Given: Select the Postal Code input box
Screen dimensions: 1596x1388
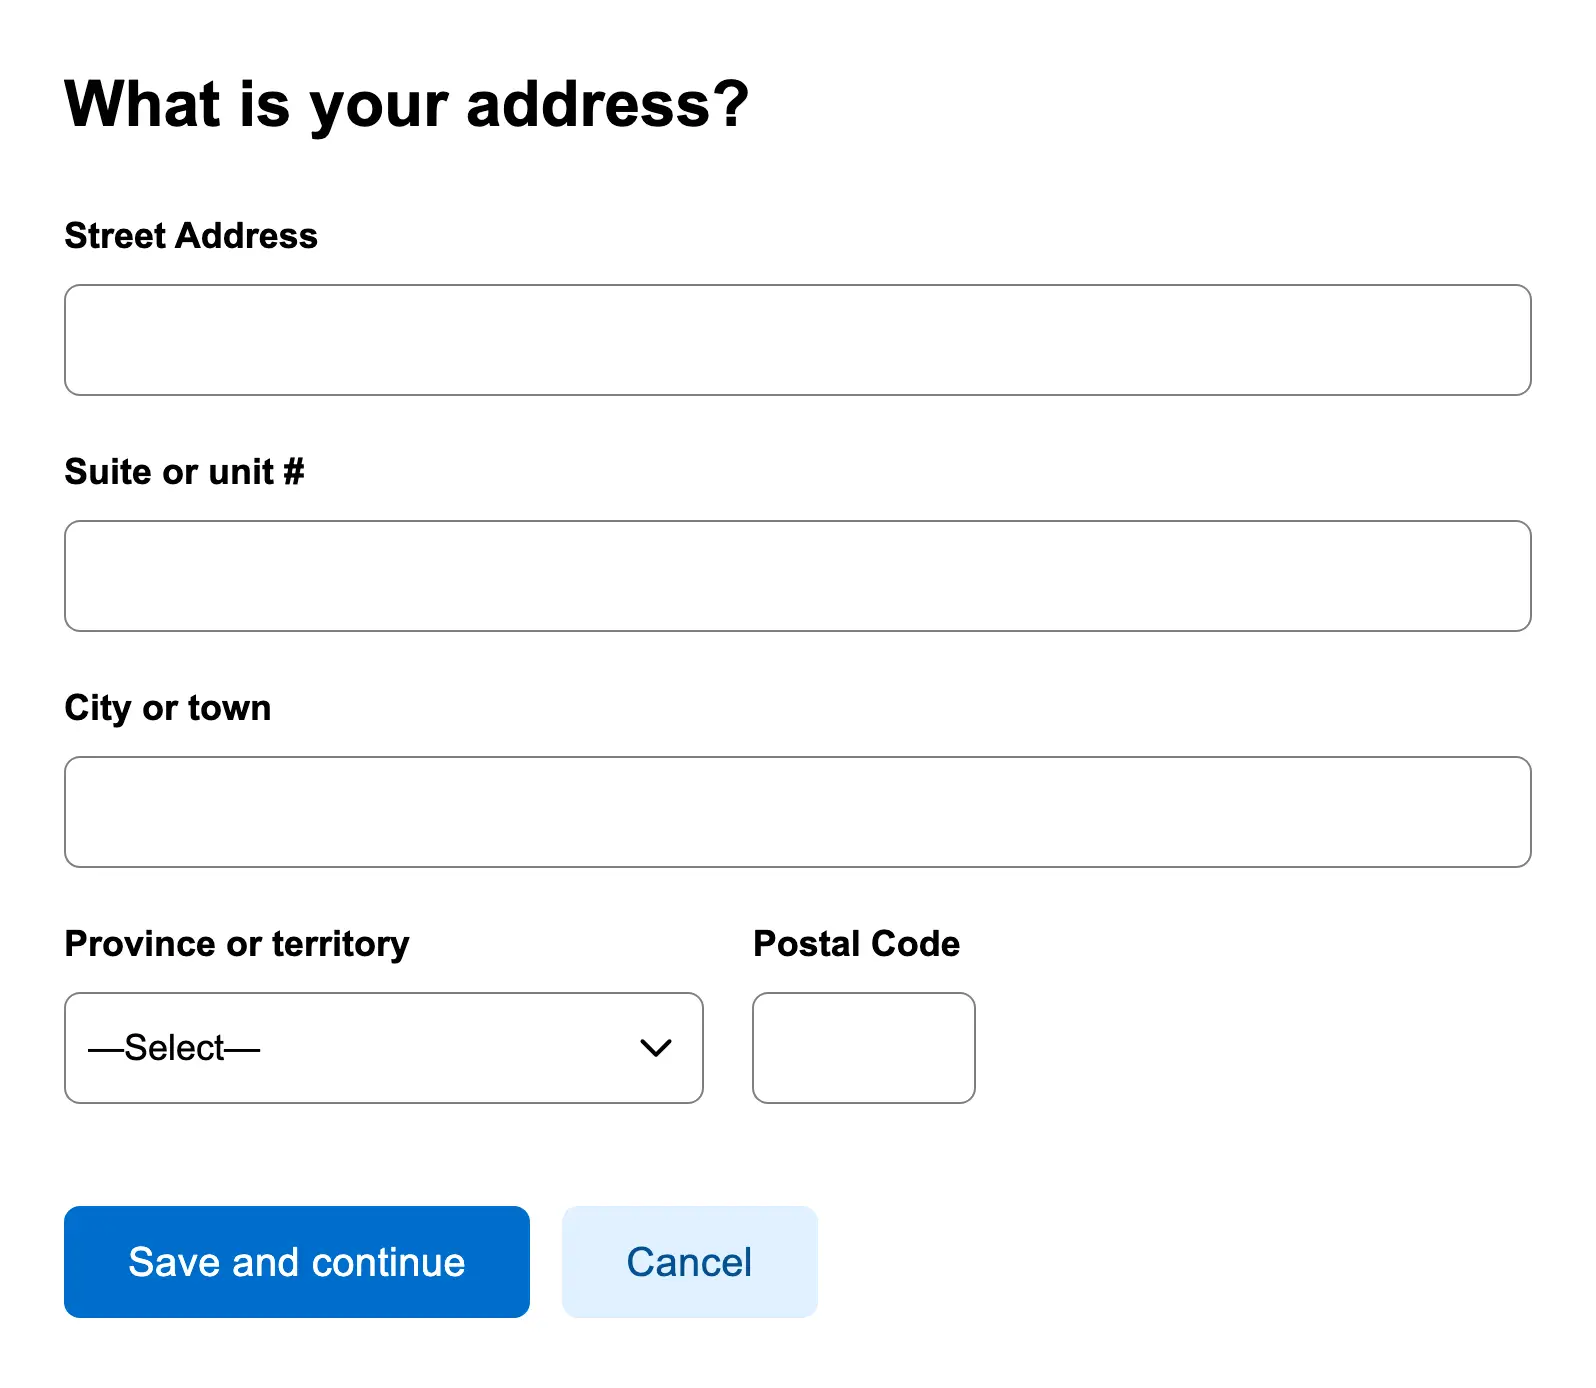Looking at the screenshot, I should [x=863, y=1048].
